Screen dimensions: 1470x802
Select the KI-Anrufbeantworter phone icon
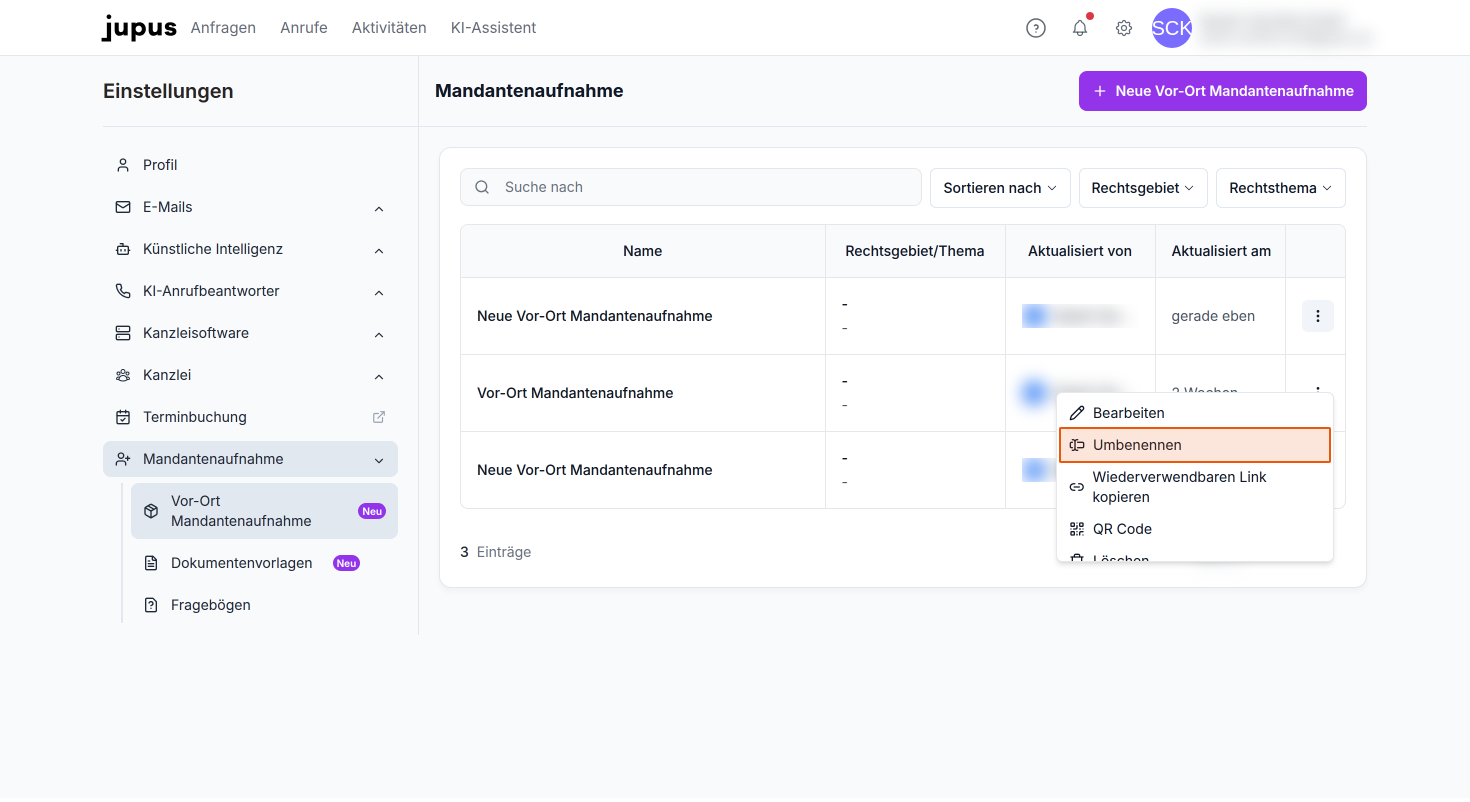click(x=123, y=291)
